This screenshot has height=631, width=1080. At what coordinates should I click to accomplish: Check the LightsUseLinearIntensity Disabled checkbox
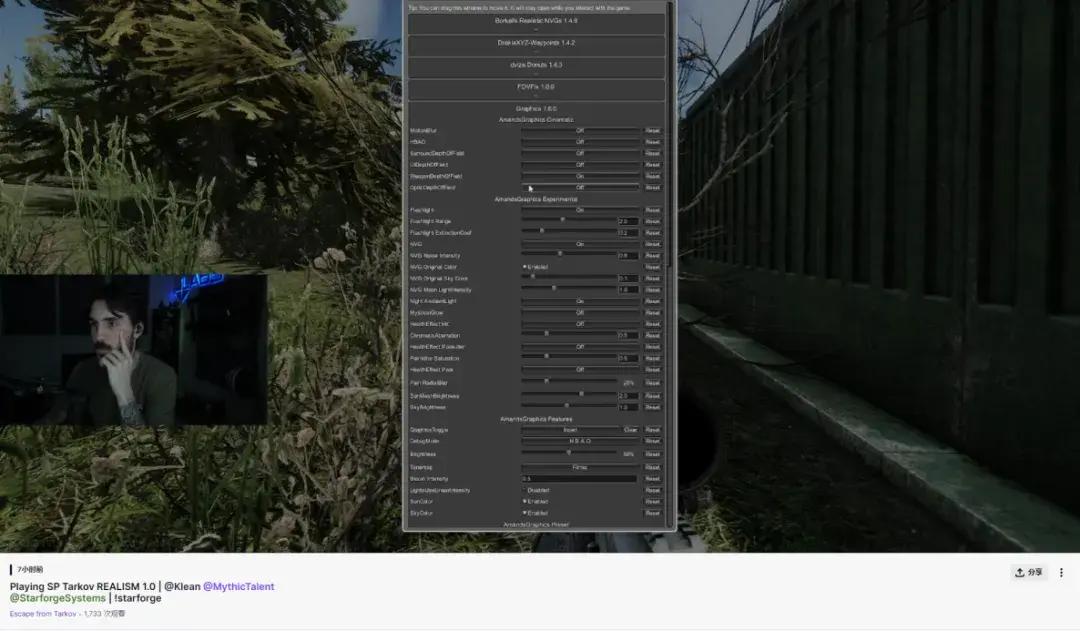pos(525,490)
